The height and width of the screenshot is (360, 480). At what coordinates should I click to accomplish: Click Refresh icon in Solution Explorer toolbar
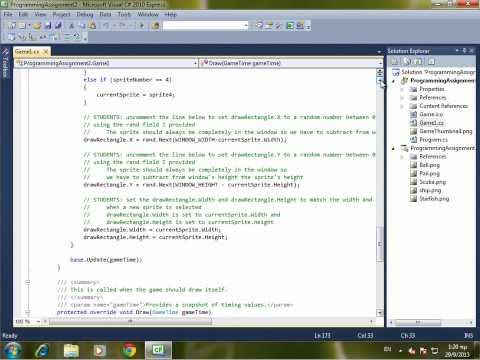click(418, 61)
